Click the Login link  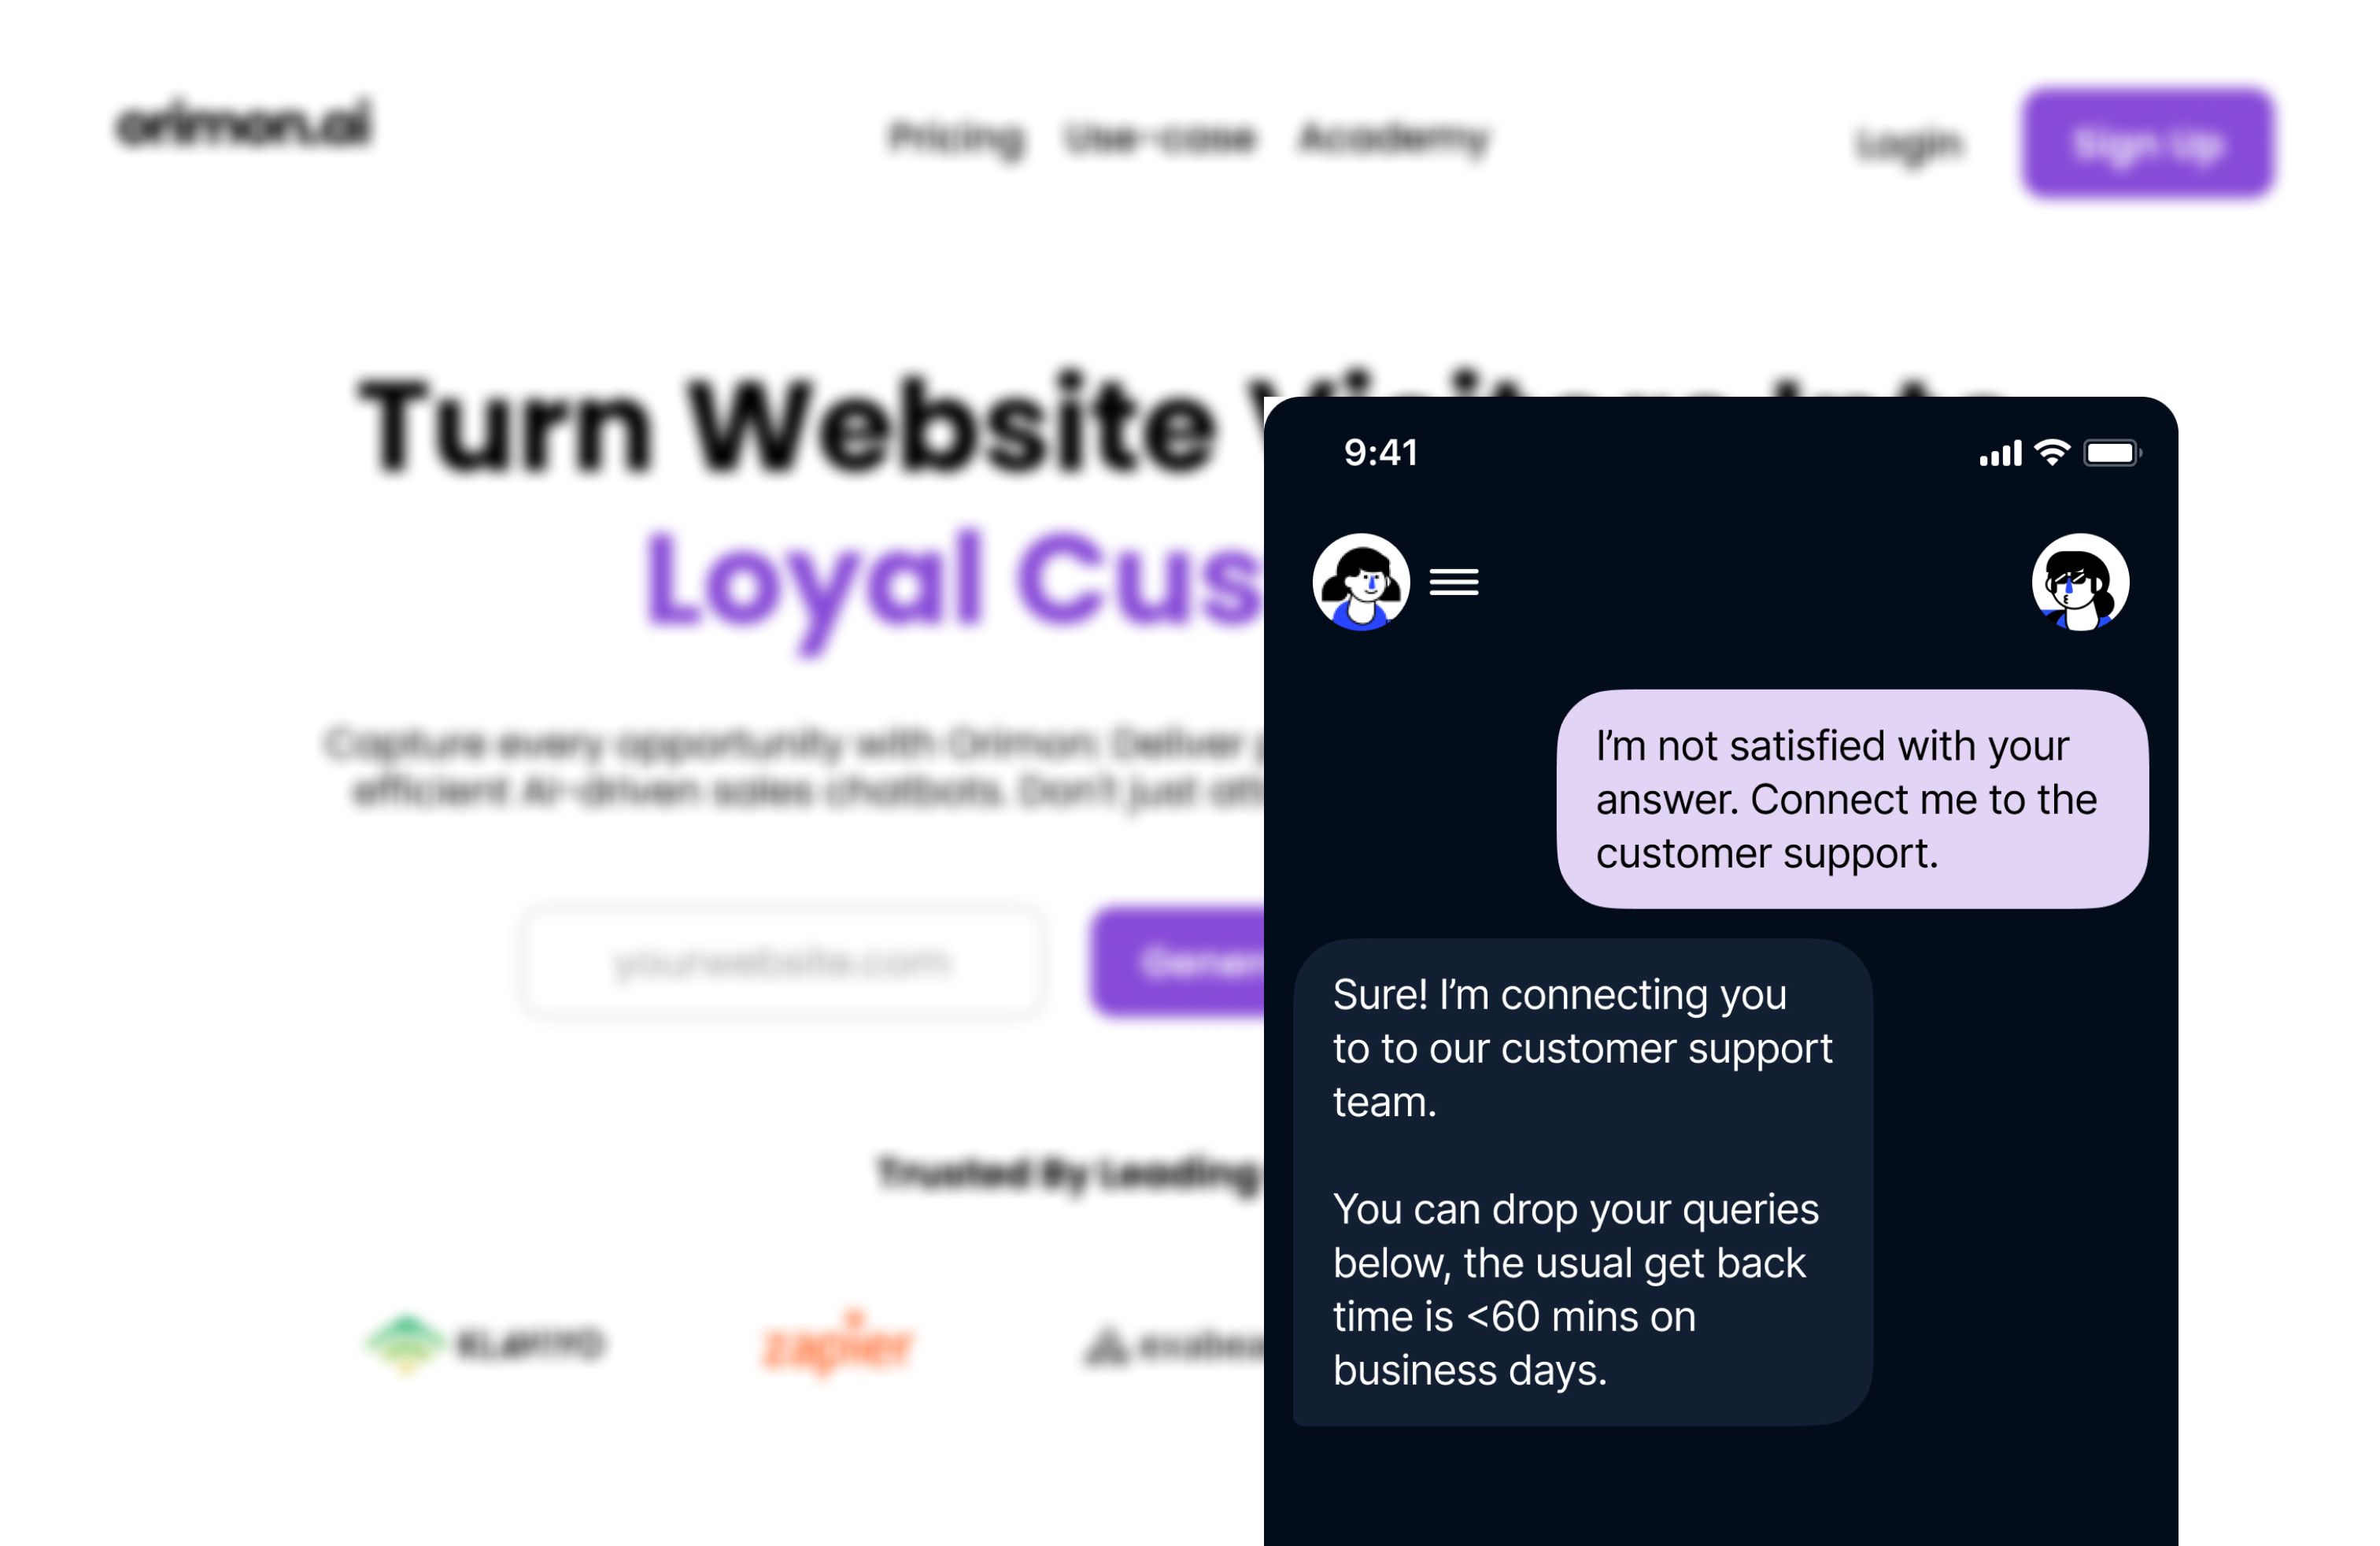coord(1909,146)
